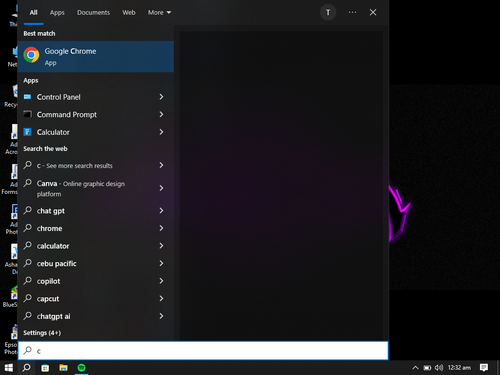
Task: Switch to the Apps tab
Action: tap(57, 13)
